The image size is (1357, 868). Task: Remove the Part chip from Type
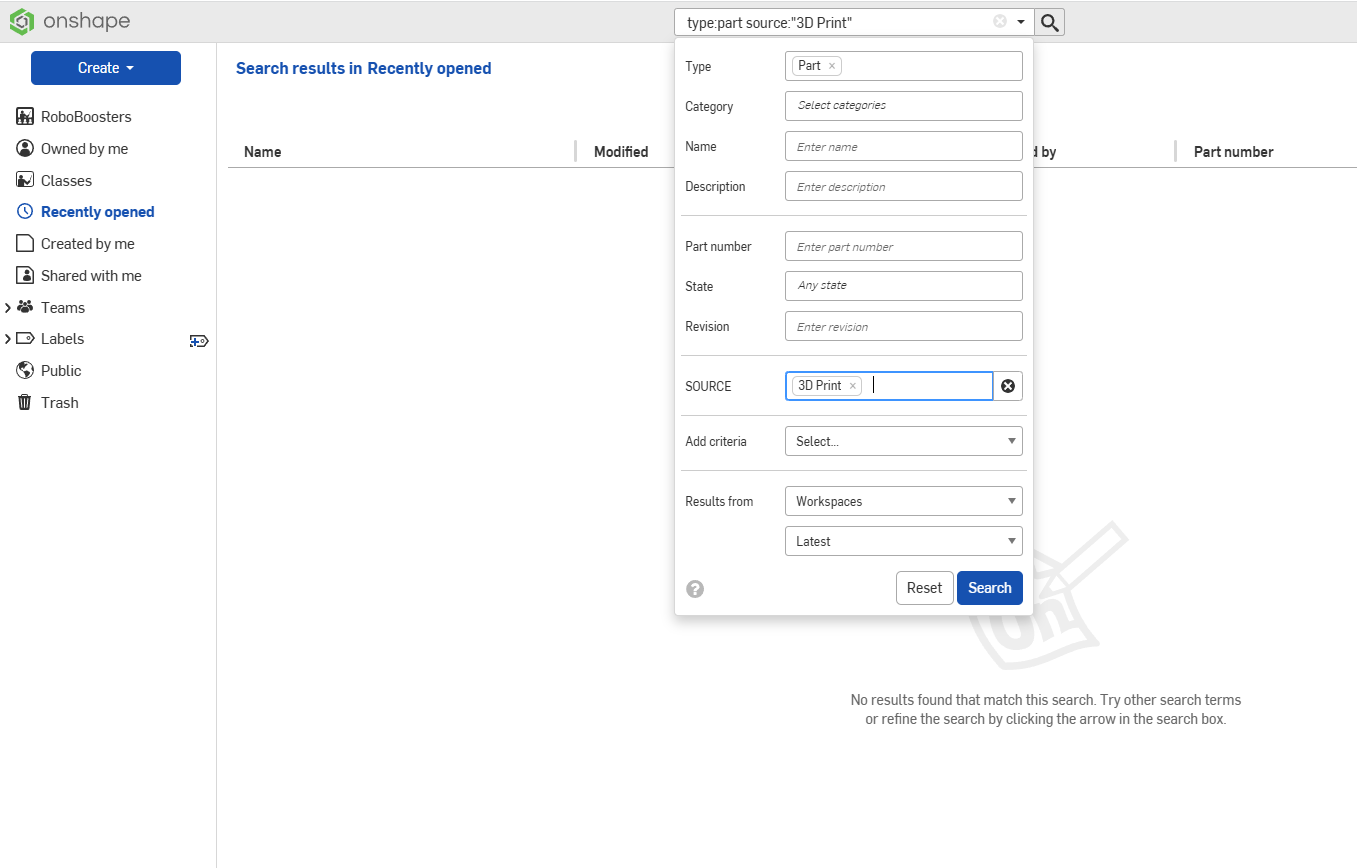pos(832,66)
